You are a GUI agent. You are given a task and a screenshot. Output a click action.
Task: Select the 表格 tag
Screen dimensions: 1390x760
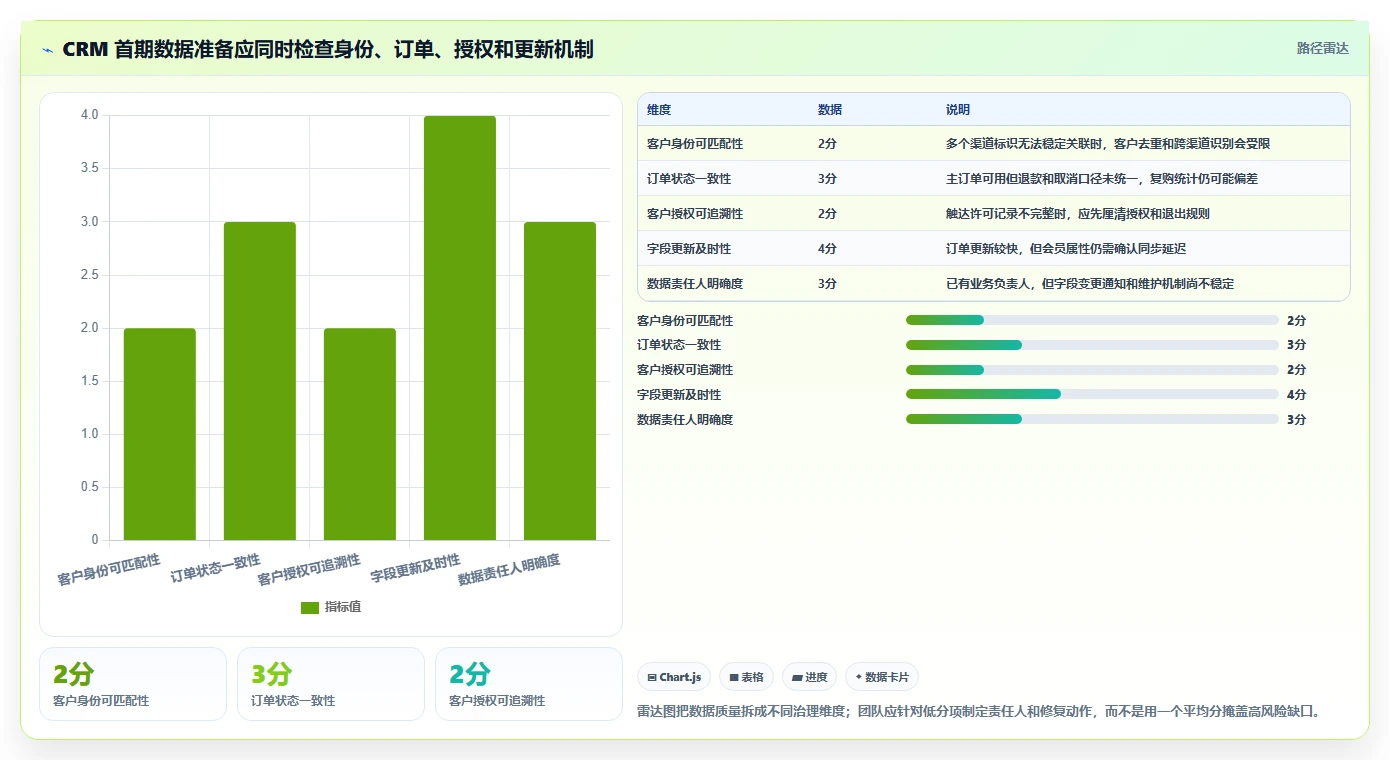(747, 677)
